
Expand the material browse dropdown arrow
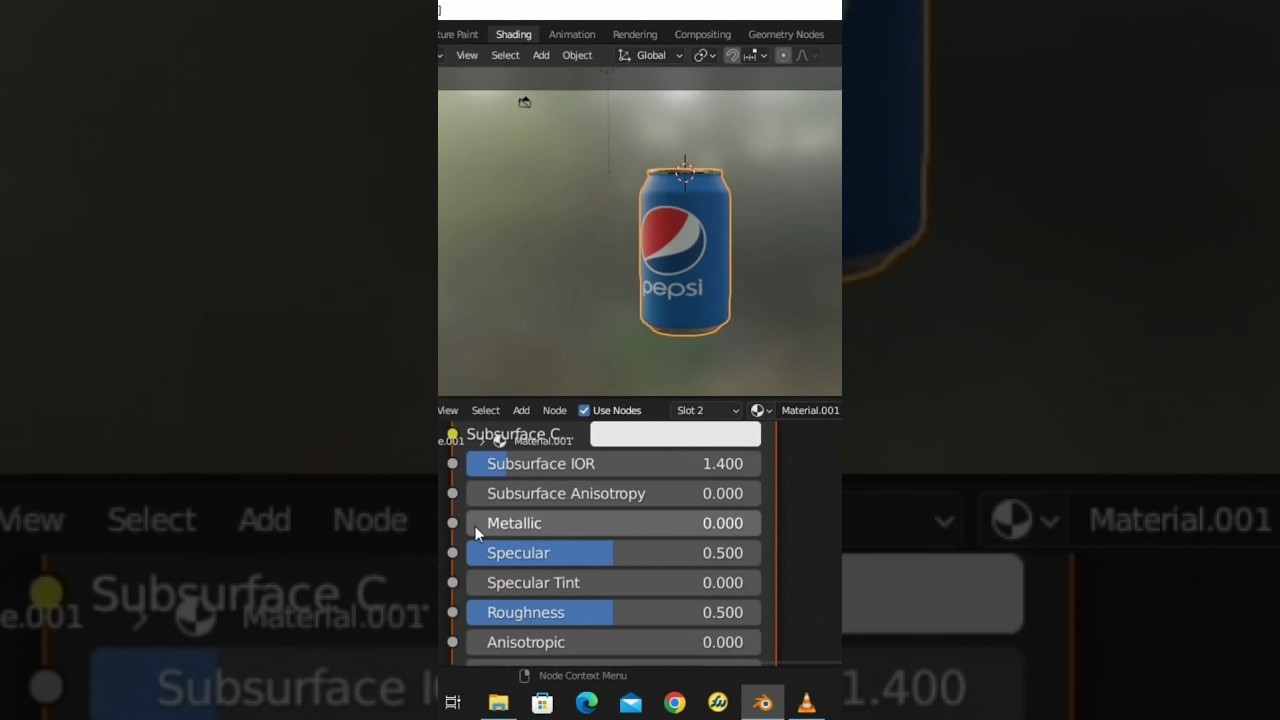tap(769, 410)
